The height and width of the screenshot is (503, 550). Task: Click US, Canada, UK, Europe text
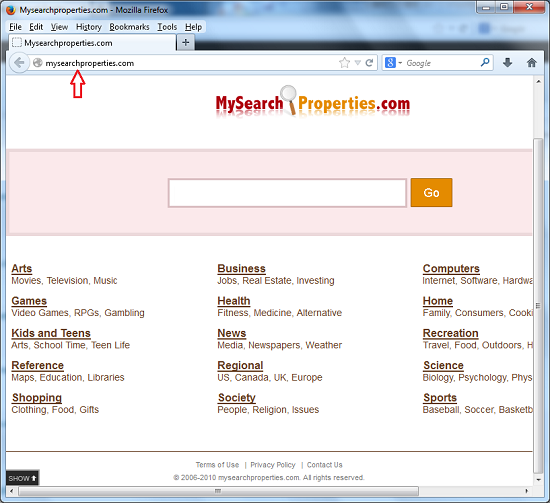(x=270, y=377)
